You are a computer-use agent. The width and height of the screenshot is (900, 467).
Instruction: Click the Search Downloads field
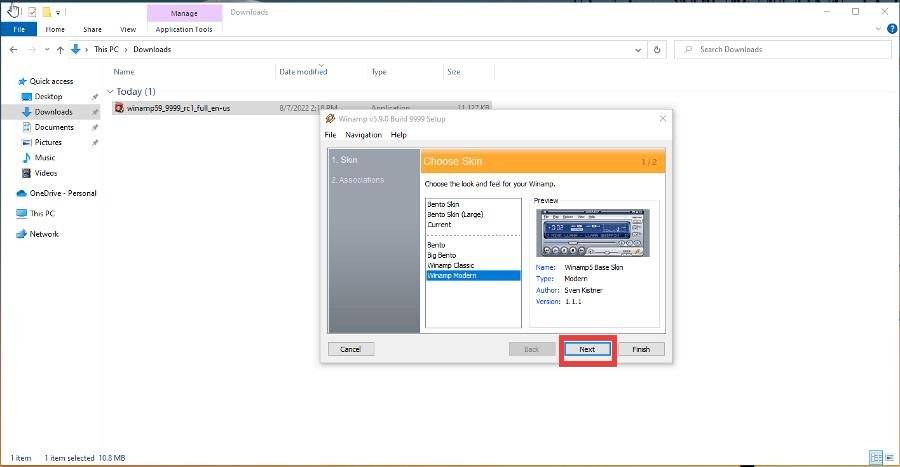(782, 49)
